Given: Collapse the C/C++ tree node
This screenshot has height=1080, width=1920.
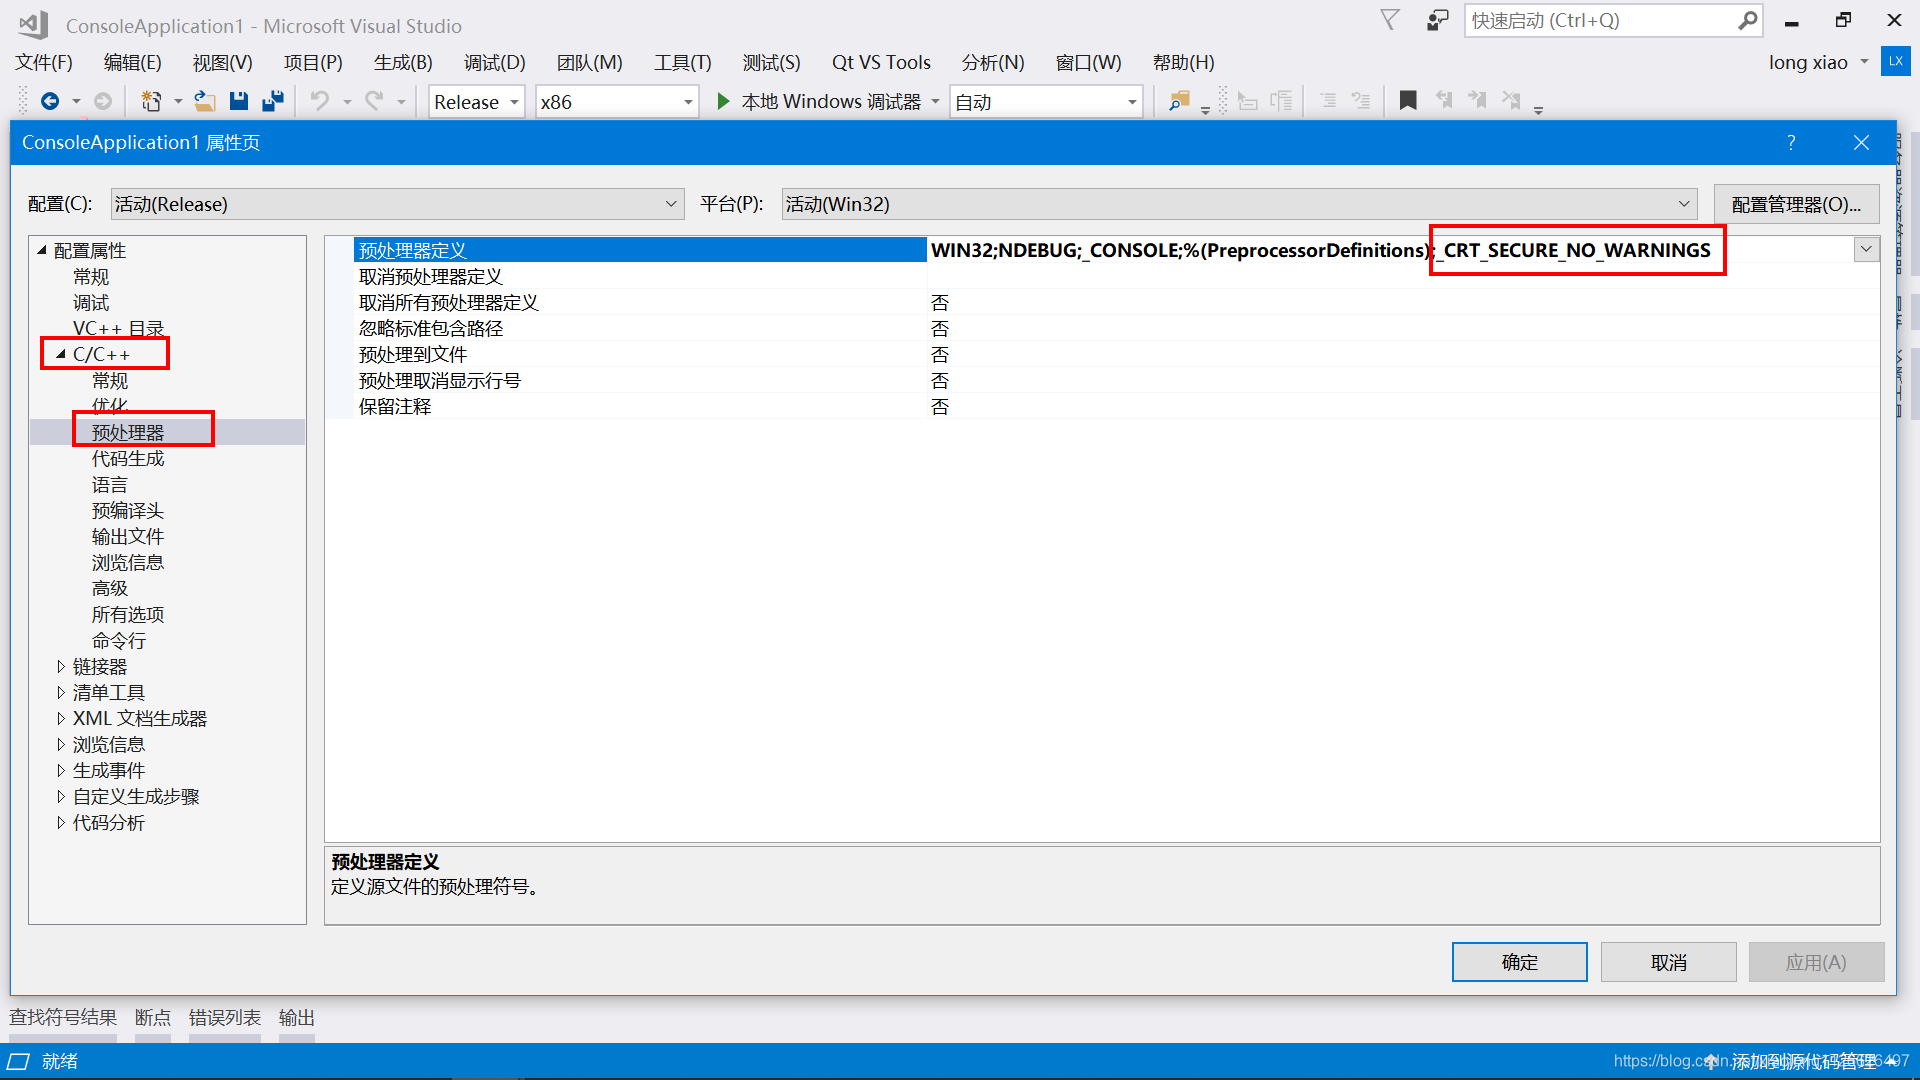Looking at the screenshot, I should 61,354.
